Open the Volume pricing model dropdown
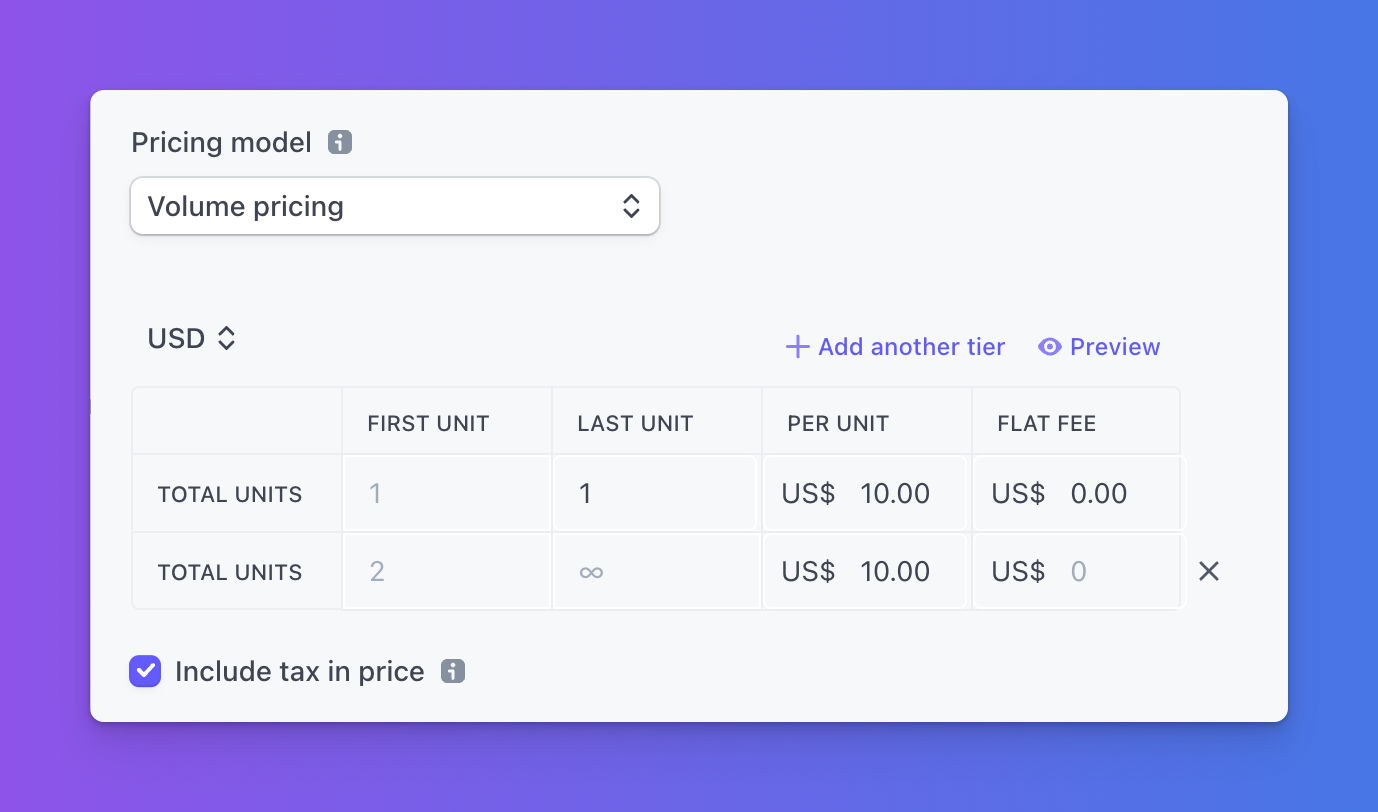 pos(395,206)
